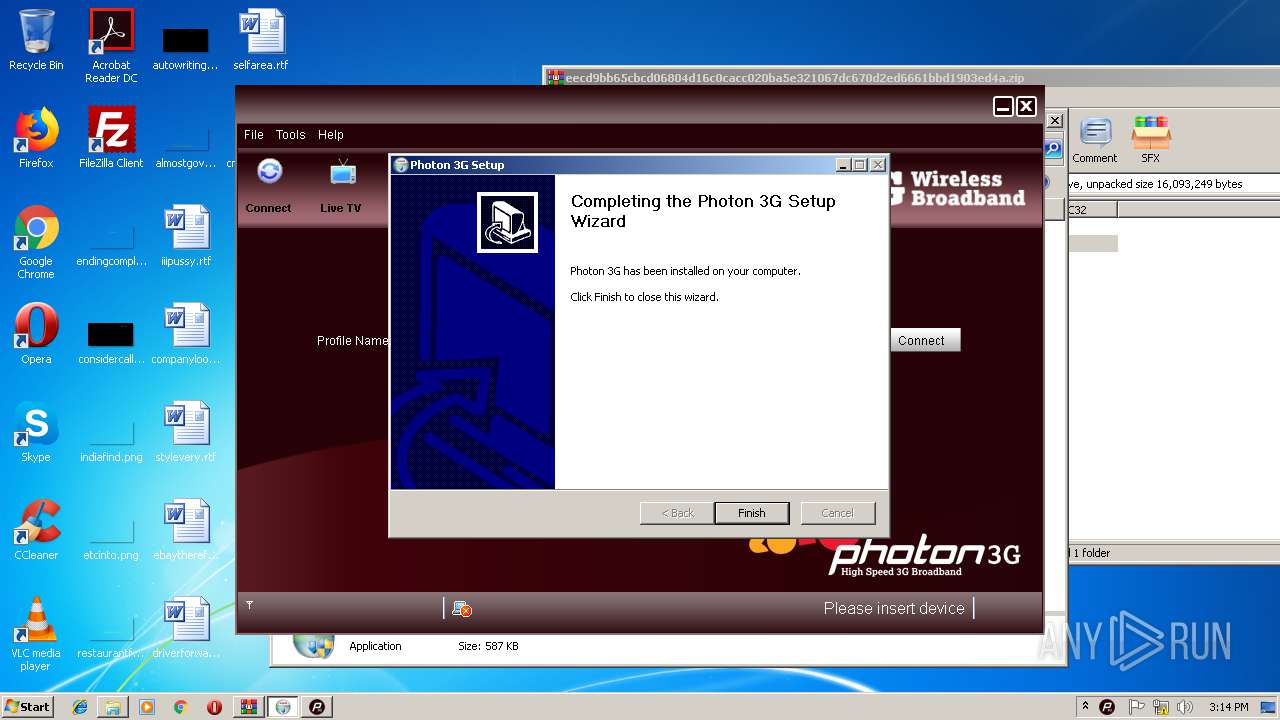Open Windows Explorer from taskbar
1280x720 pixels.
113,707
